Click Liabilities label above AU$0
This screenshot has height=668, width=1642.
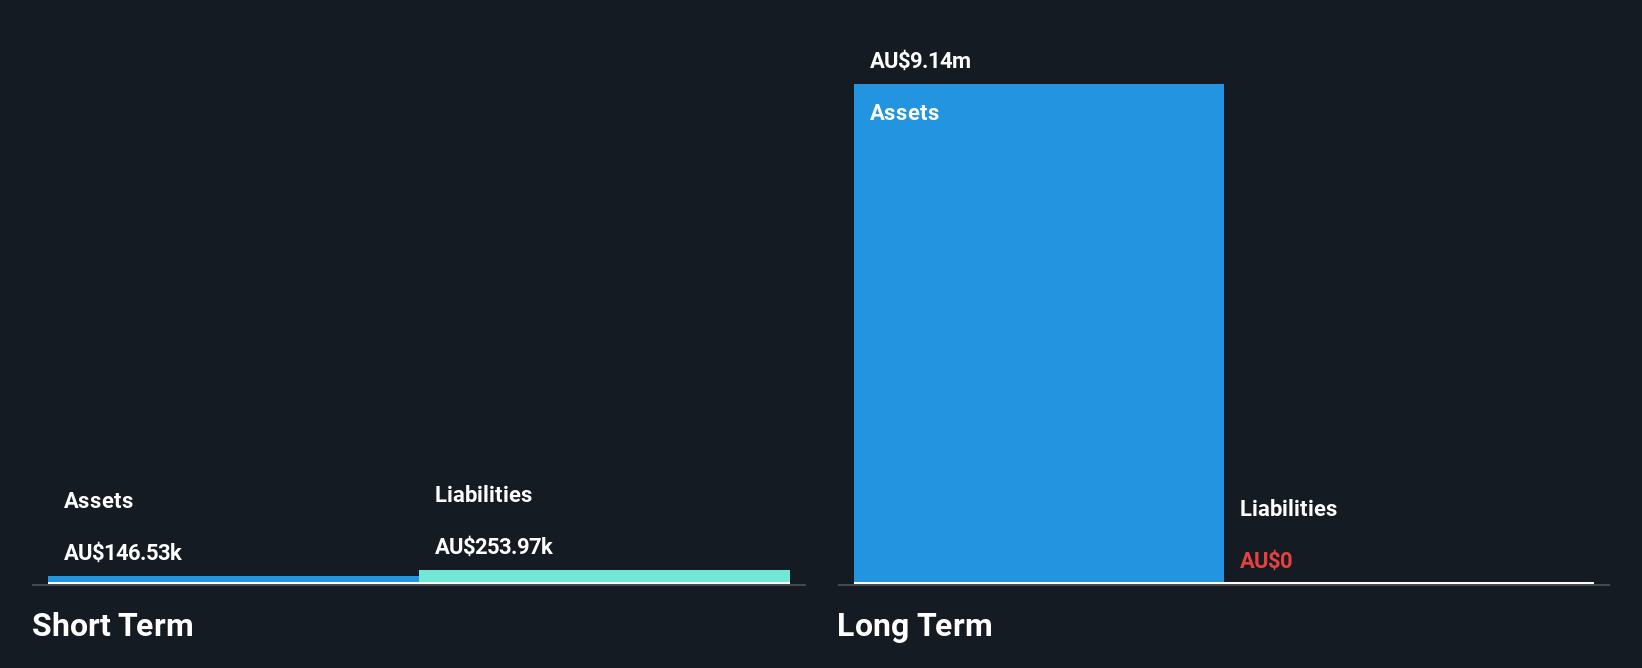pos(1288,508)
